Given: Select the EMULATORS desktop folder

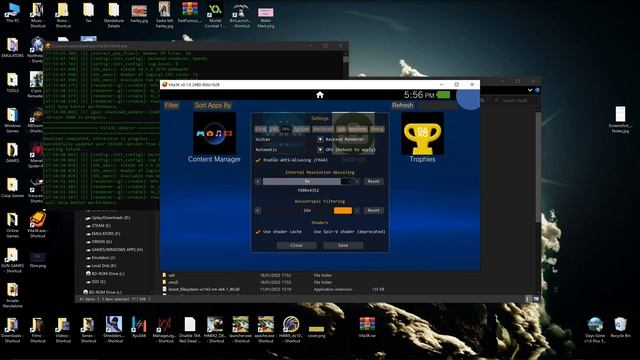Looking at the screenshot, I should coord(12,48).
